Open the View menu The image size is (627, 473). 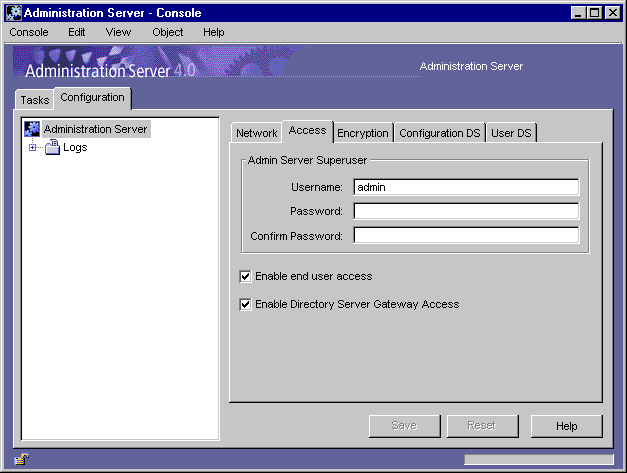tap(118, 32)
